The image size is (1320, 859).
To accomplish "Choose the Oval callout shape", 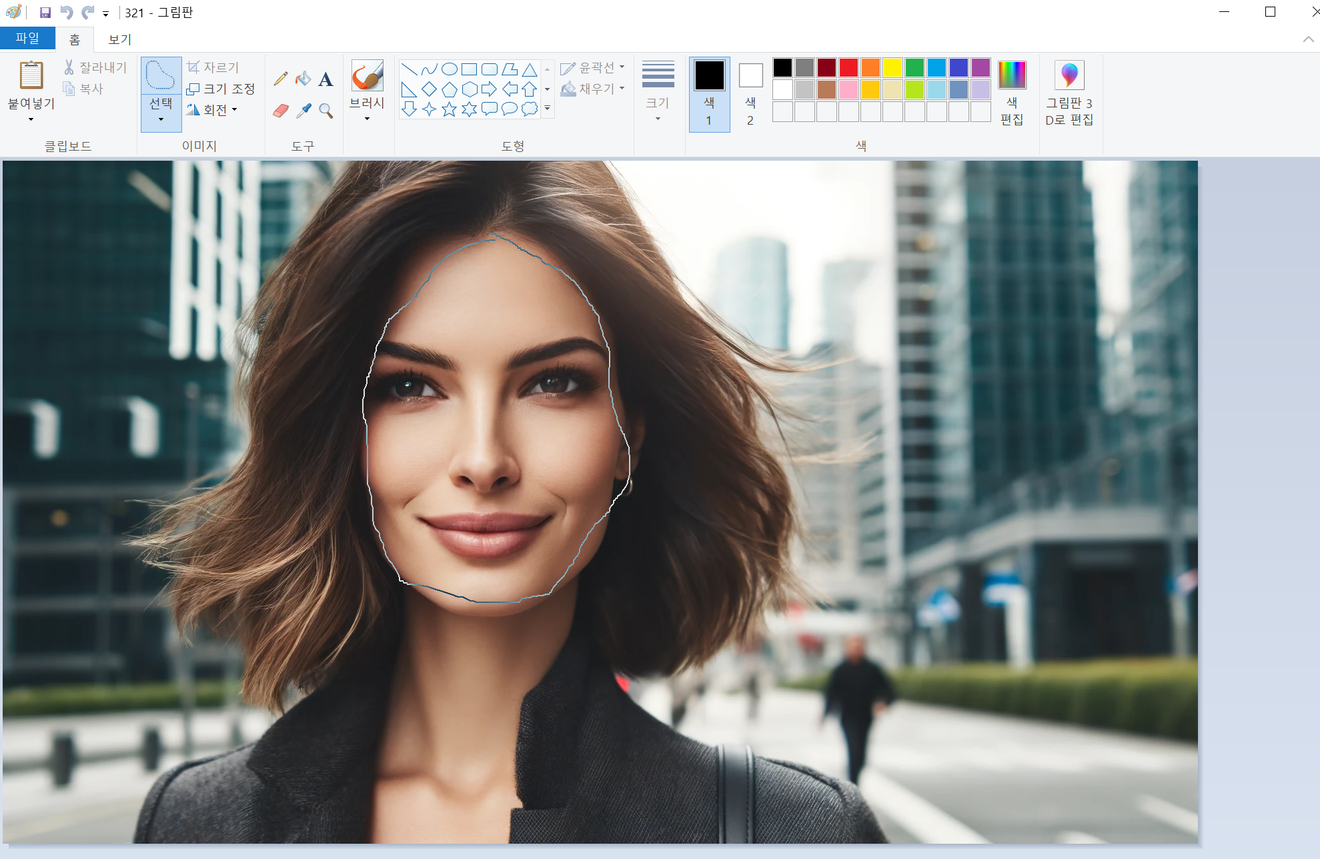I will click(x=509, y=109).
